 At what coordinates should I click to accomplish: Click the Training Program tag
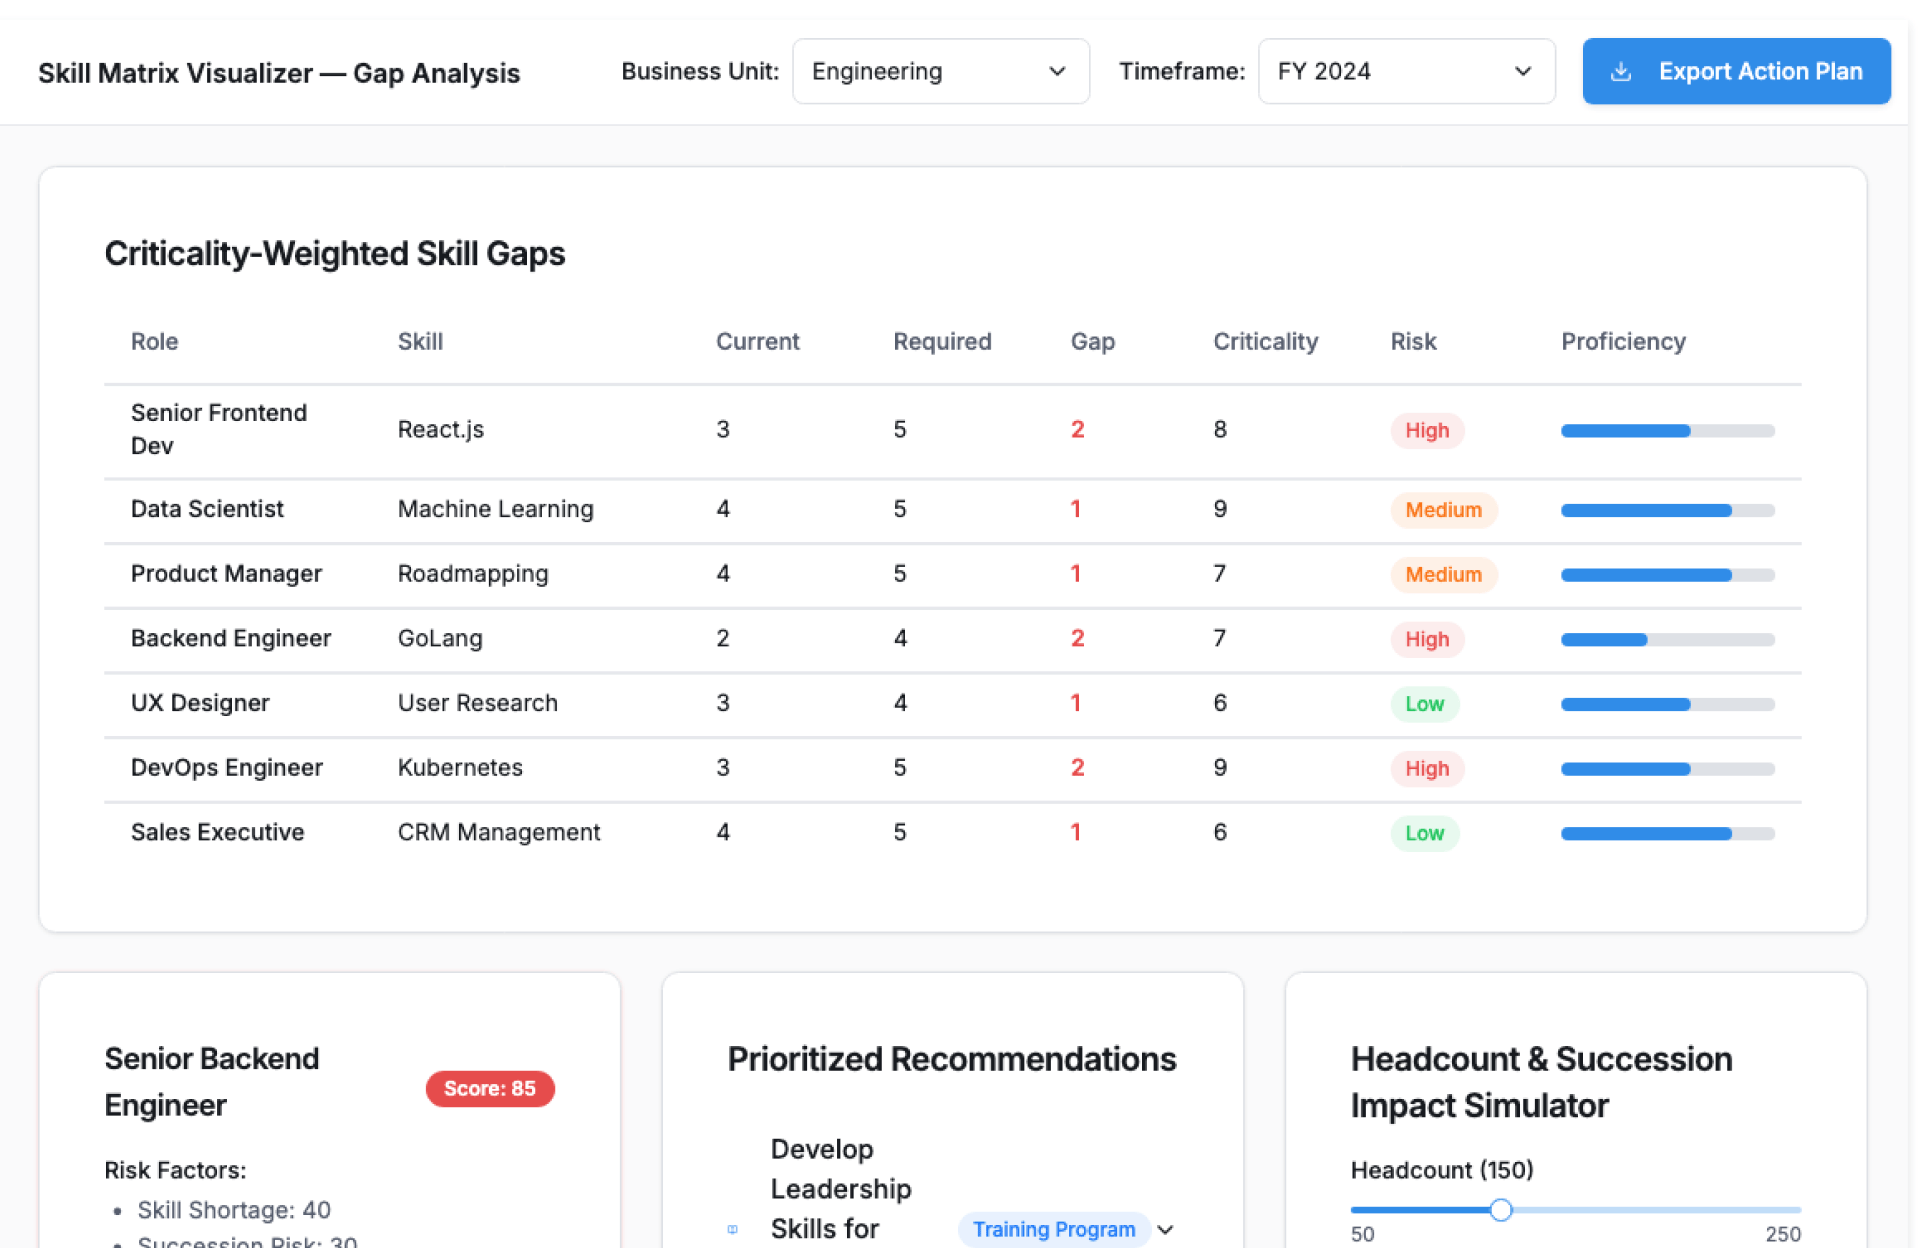click(1053, 1229)
